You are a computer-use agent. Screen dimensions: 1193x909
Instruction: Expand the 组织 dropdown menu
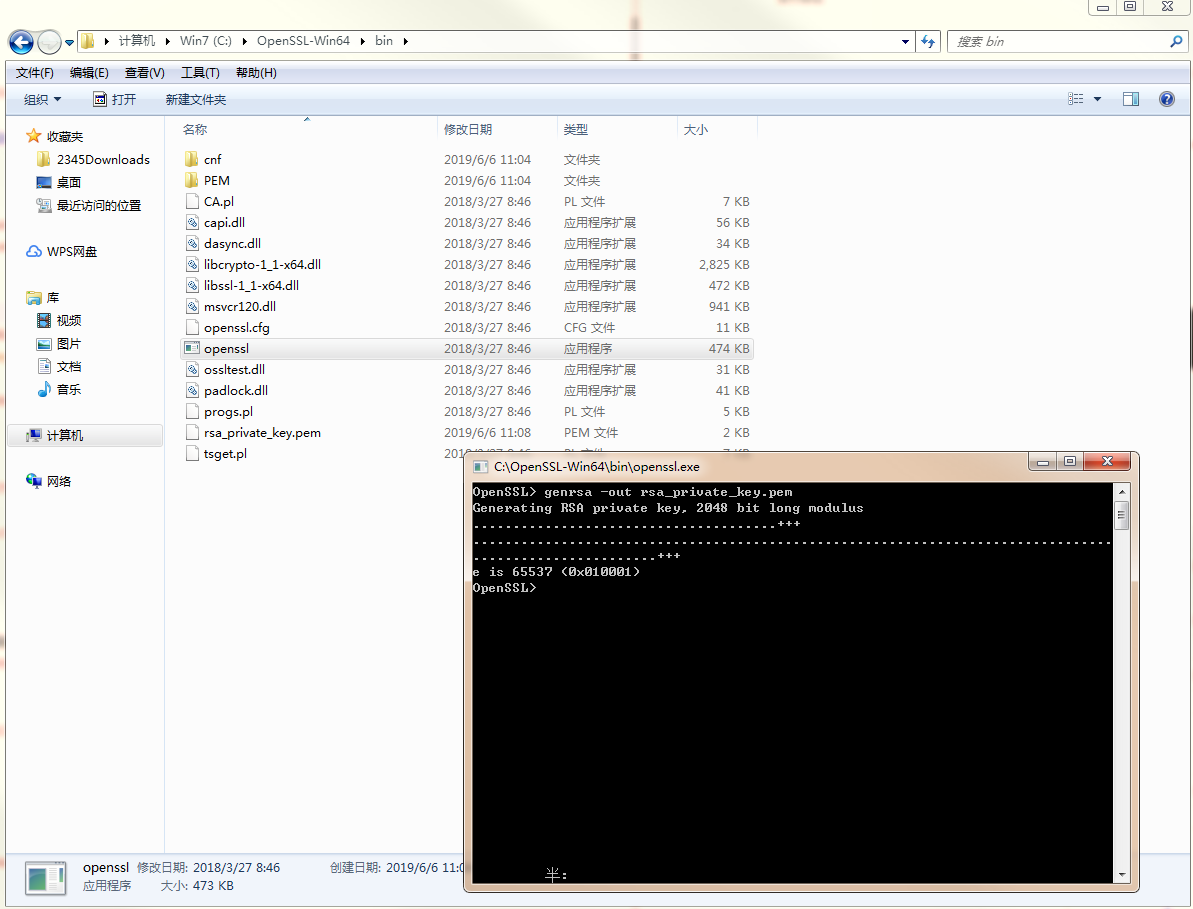[43, 100]
